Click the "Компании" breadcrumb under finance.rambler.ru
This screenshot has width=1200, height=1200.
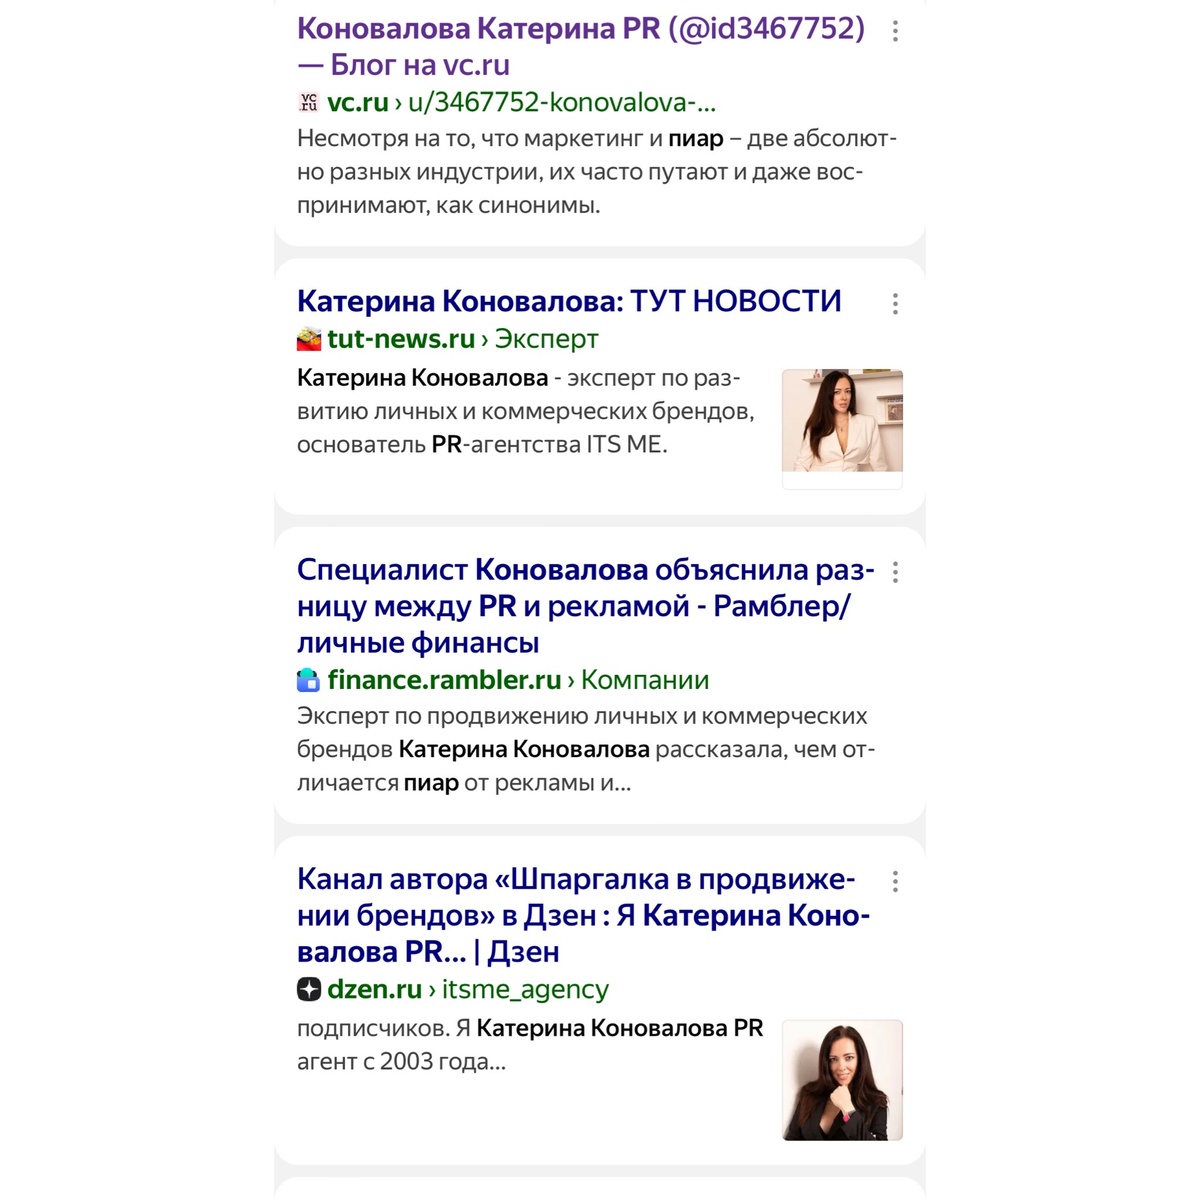click(645, 680)
